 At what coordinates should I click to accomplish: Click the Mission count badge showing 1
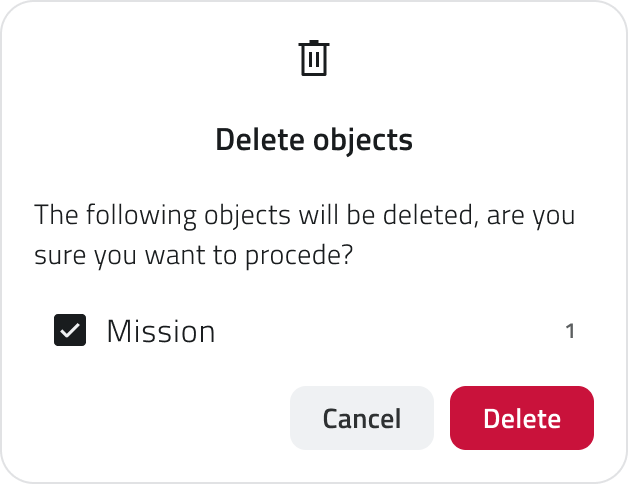[x=570, y=331]
